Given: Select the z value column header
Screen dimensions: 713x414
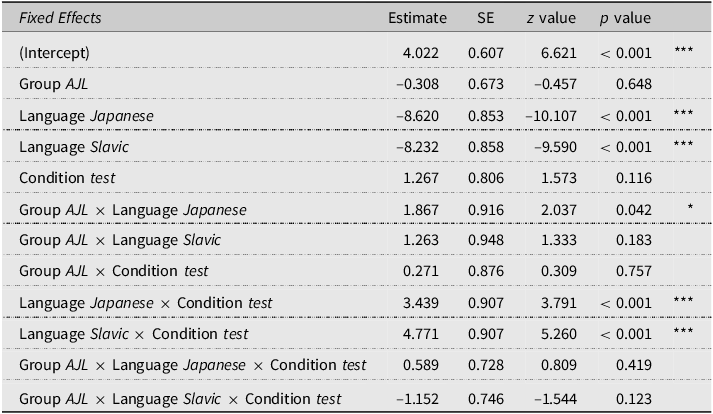Looking at the screenshot, I should point(549,18).
